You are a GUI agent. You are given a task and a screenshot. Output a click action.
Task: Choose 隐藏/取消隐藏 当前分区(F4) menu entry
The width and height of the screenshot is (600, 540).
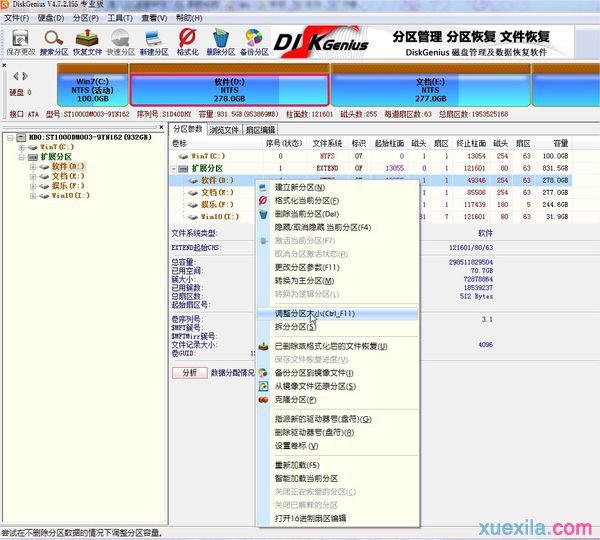coord(338,227)
